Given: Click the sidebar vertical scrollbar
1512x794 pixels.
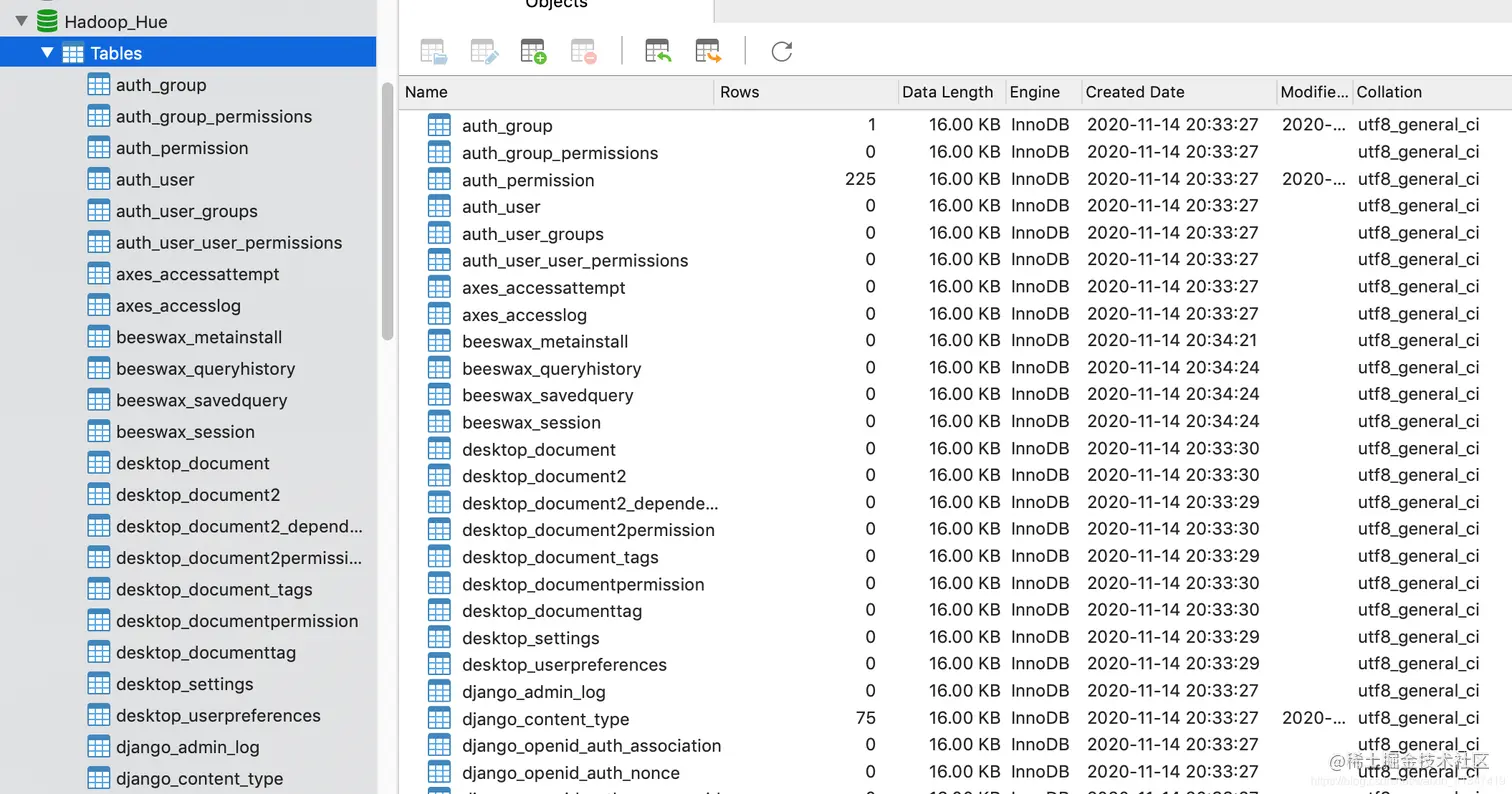Looking at the screenshot, I should pos(388,211).
